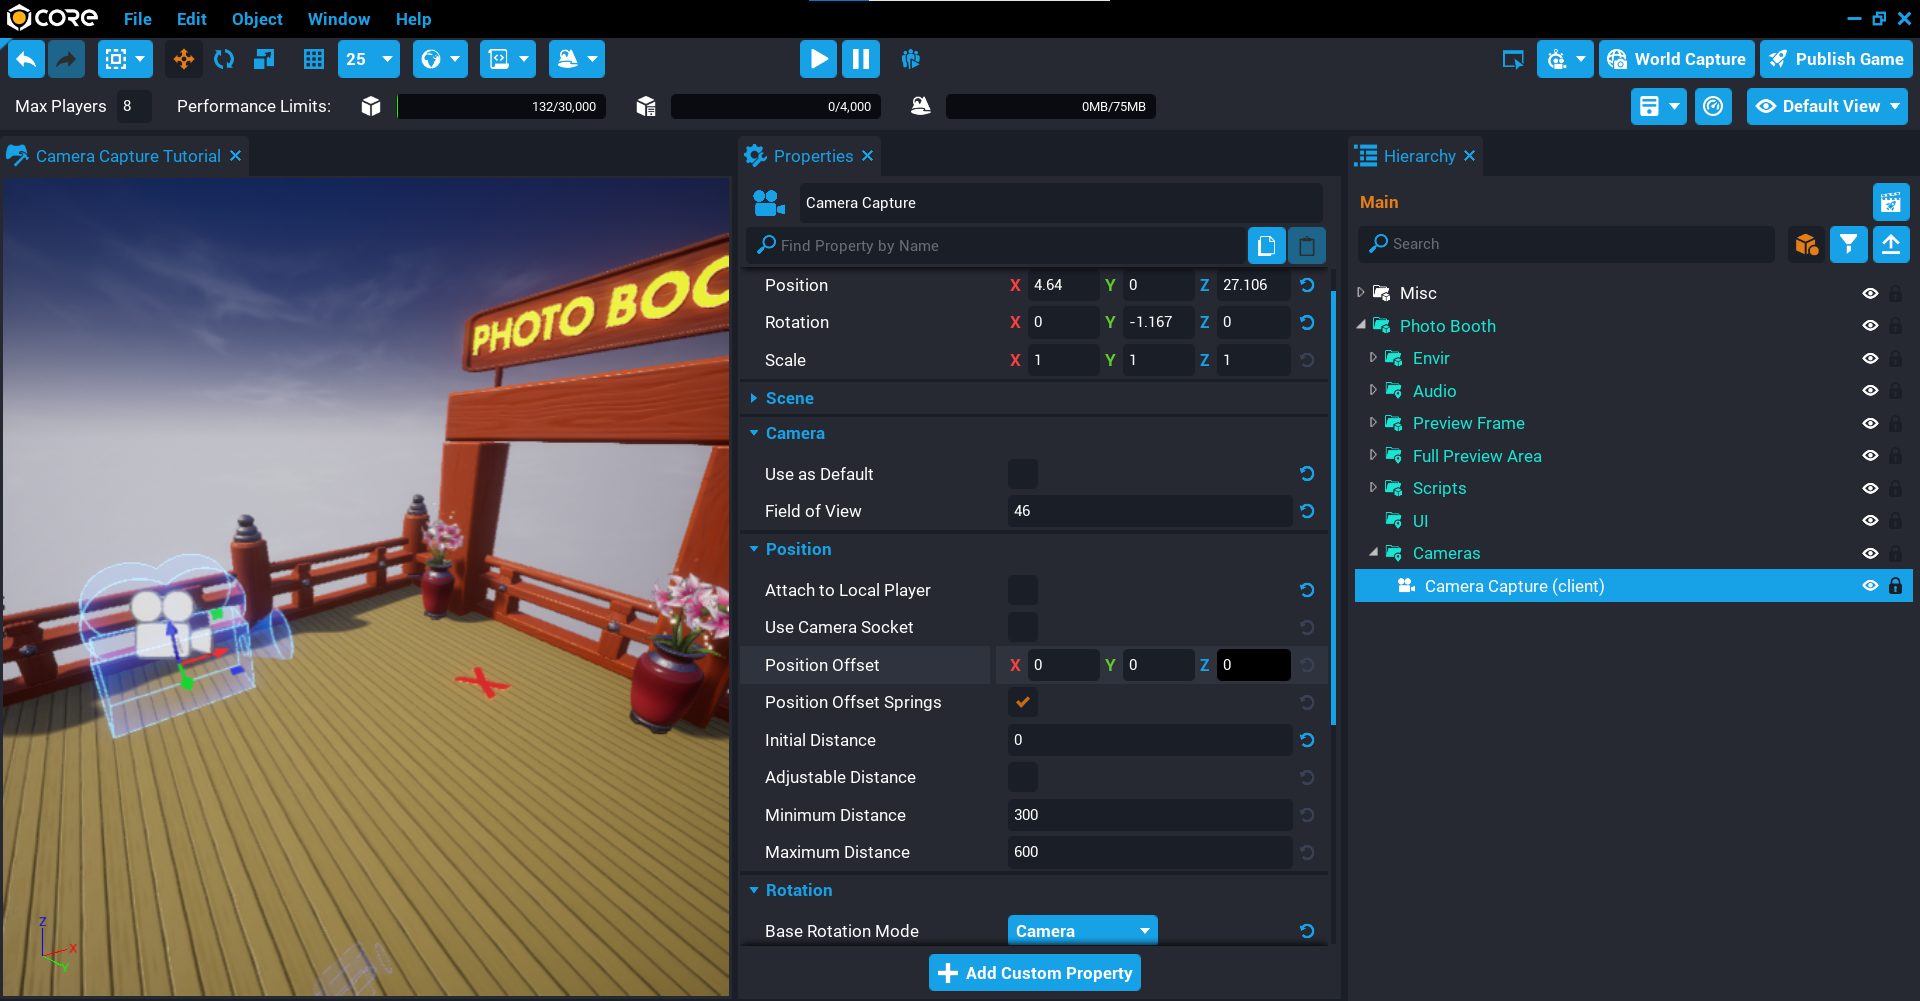Collapse the Camera properties section
Image resolution: width=1920 pixels, height=1001 pixels.
[x=755, y=433]
